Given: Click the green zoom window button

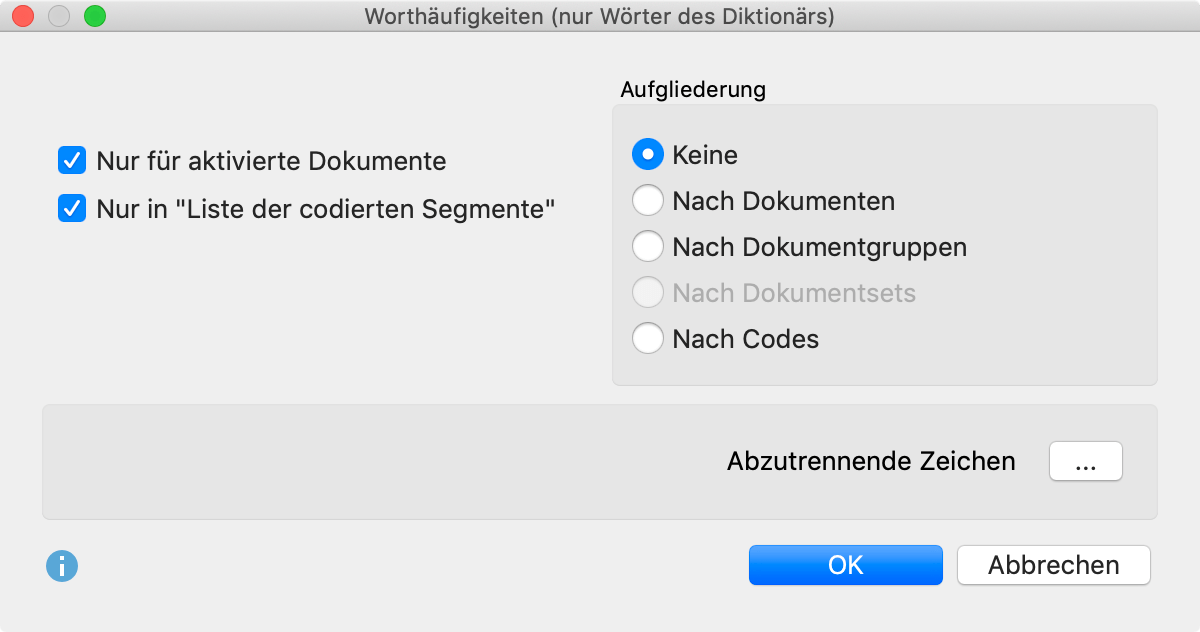Looking at the screenshot, I should coord(95,16).
